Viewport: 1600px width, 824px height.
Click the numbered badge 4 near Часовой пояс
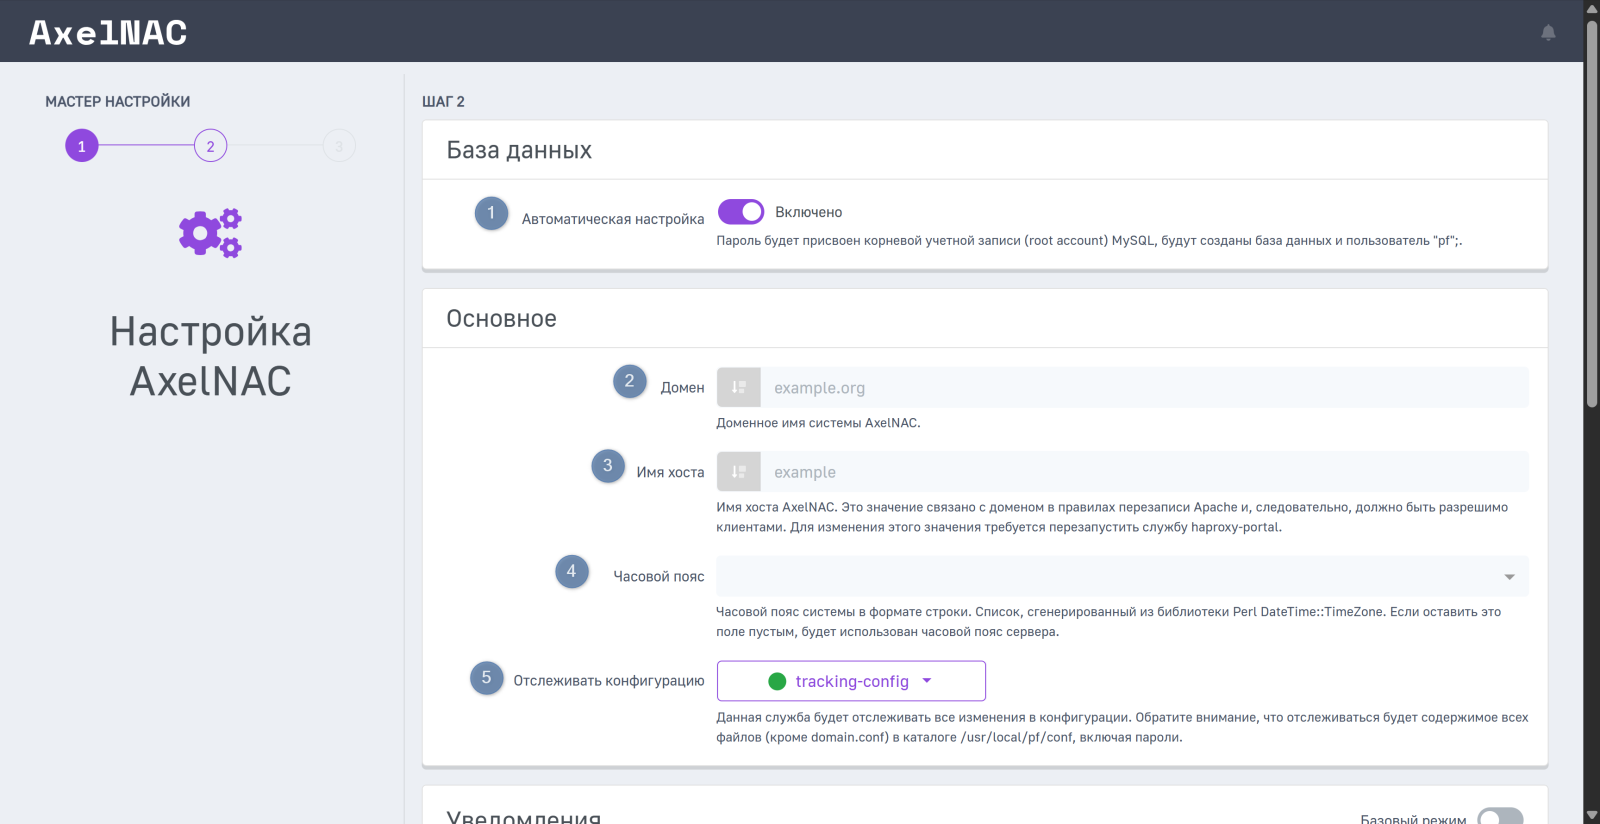571,571
